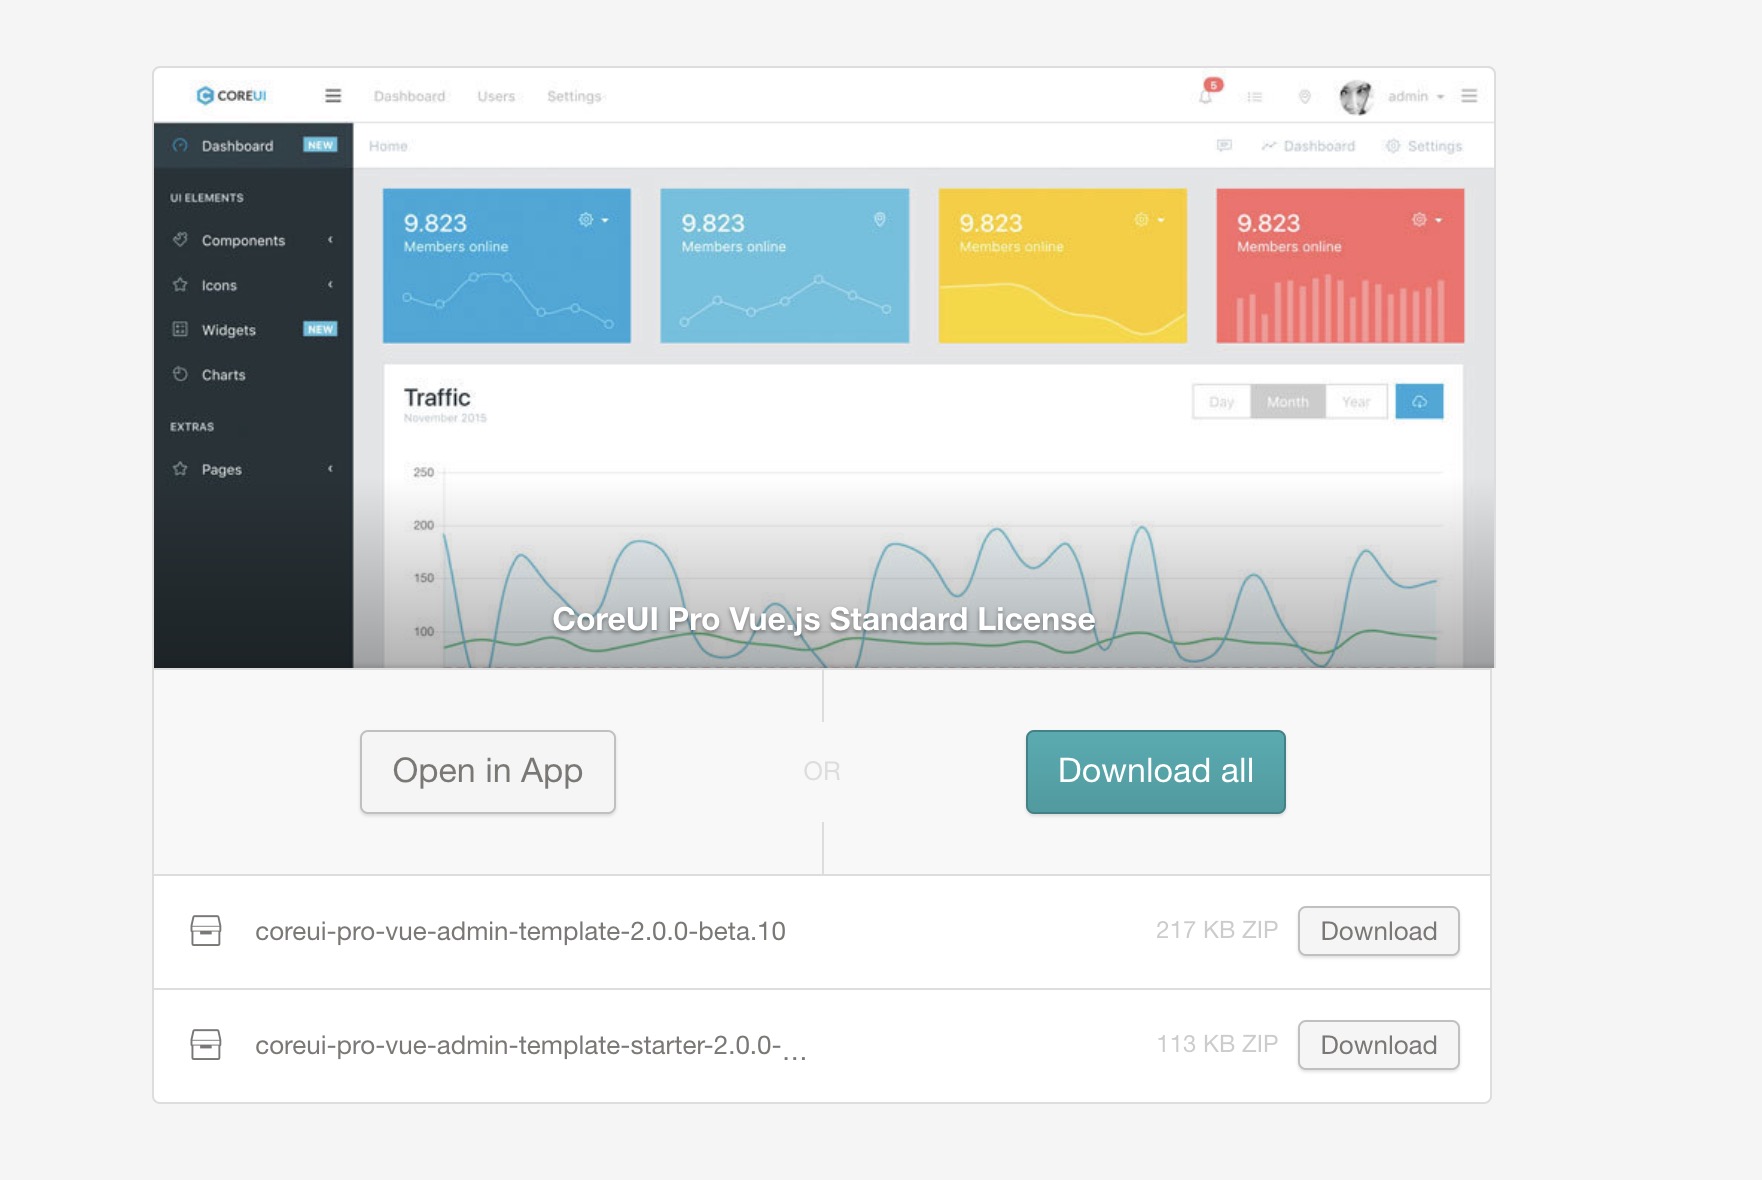Select the Settings item in the top navigation
1762x1180 pixels.
tap(574, 96)
